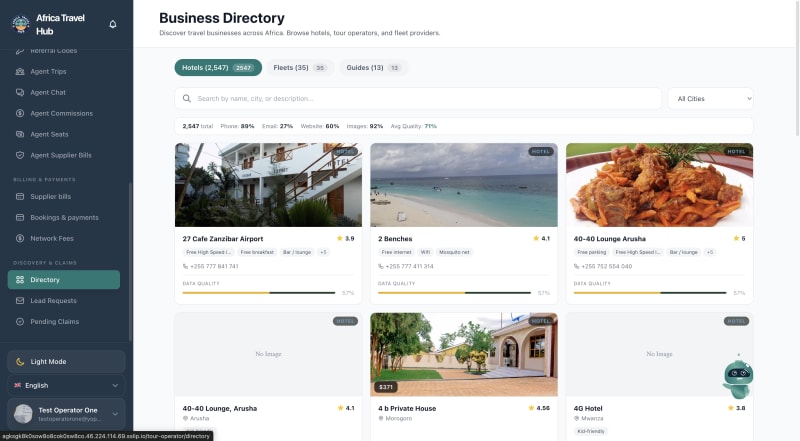This screenshot has width=800, height=441.
Task: Click the 4G Hotel listing title
Action: 588,408
